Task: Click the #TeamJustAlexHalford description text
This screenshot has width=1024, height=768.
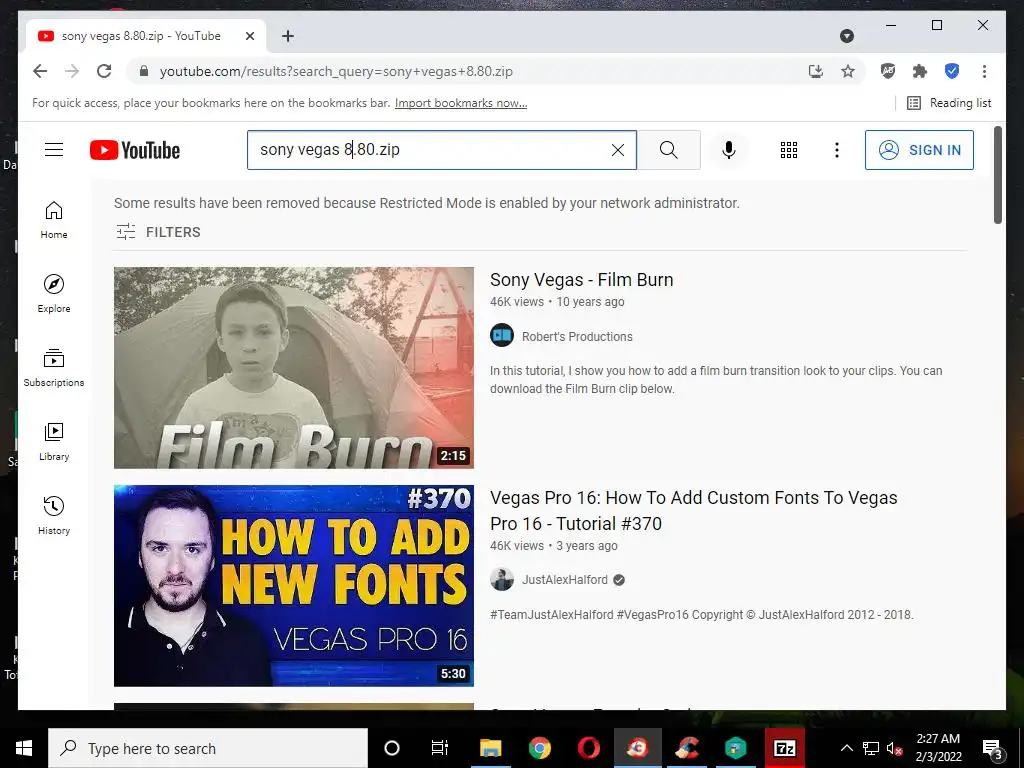Action: pyautogui.click(x=701, y=615)
